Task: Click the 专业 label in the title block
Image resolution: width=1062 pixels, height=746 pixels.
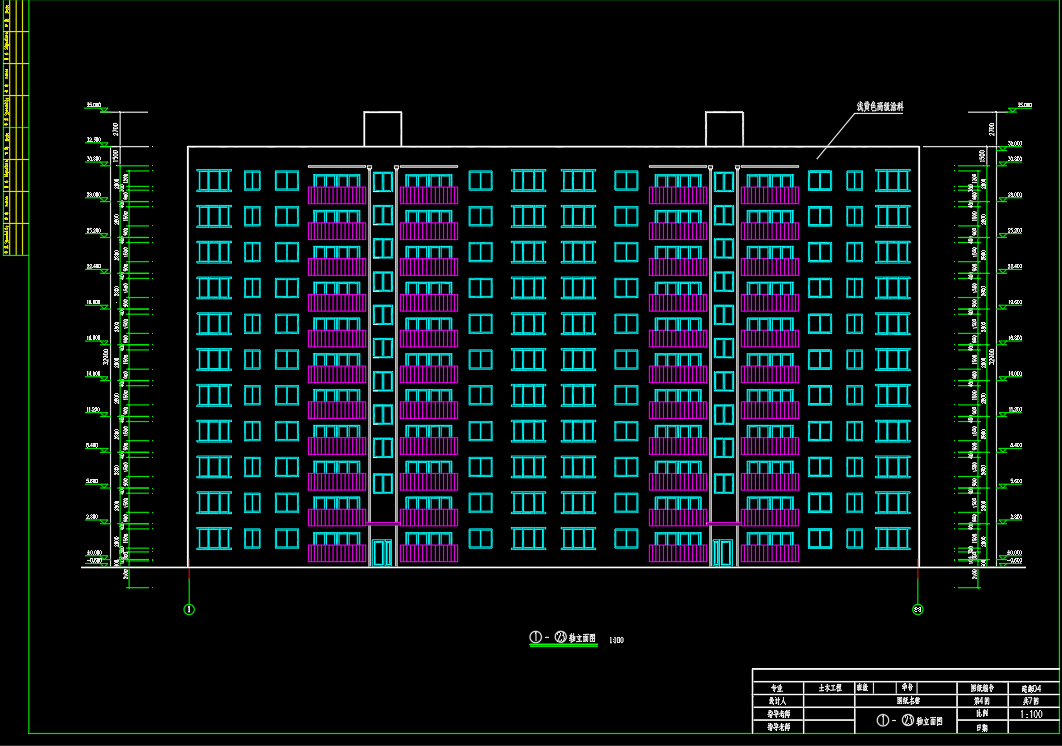Action: 777,689
